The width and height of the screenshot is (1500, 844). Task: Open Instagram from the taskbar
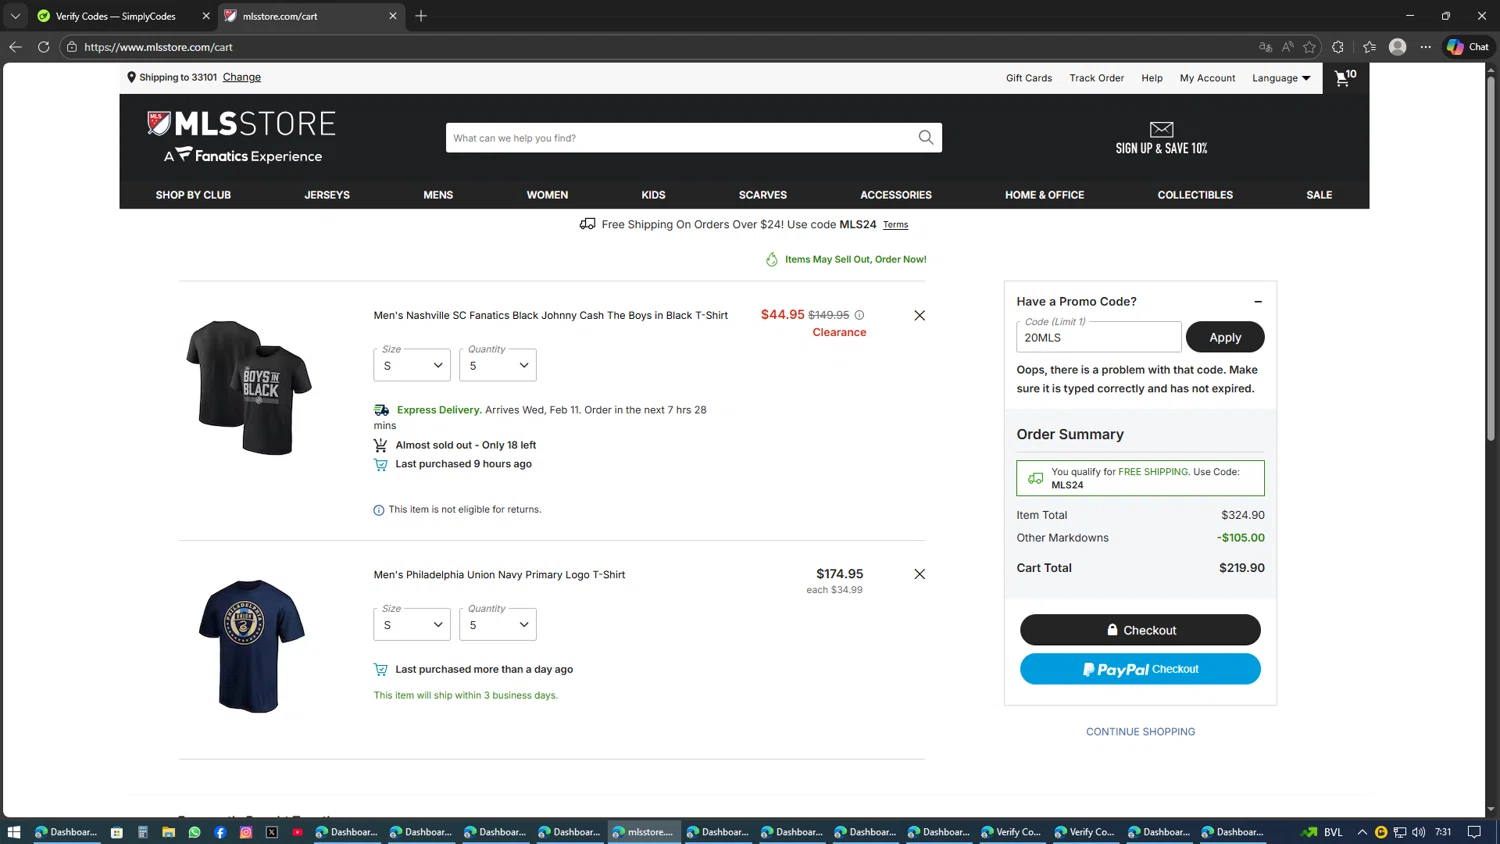(x=246, y=832)
